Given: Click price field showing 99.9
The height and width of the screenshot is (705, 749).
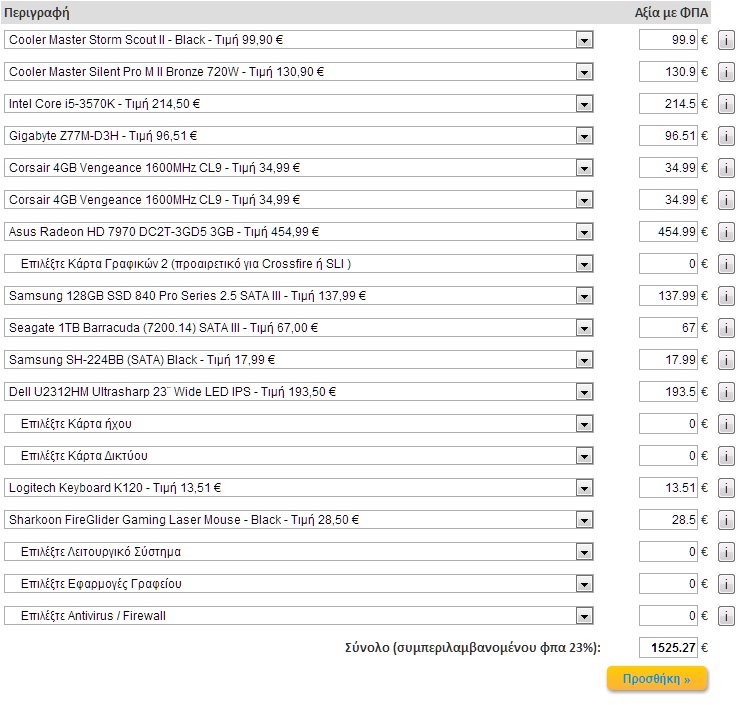Looking at the screenshot, I should [668, 40].
